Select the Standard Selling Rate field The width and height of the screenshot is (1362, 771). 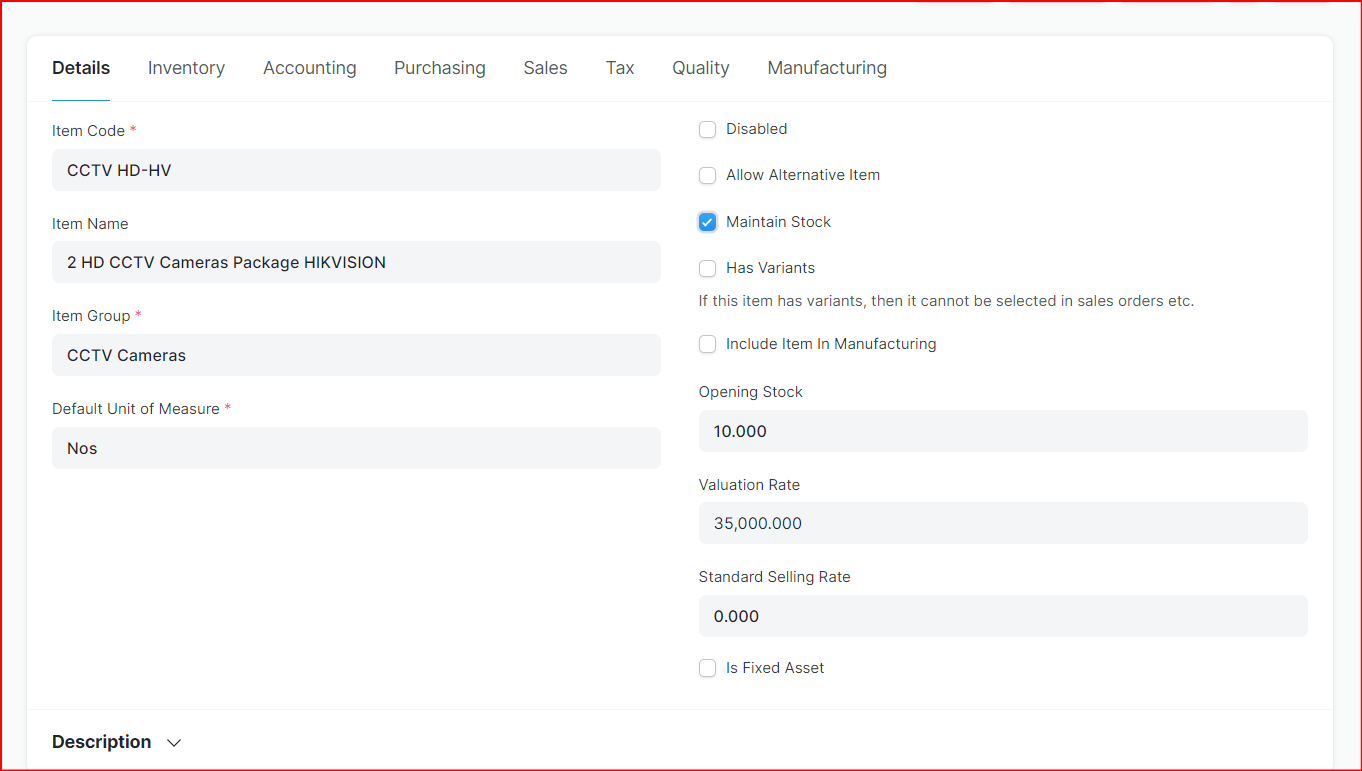pos(1002,616)
